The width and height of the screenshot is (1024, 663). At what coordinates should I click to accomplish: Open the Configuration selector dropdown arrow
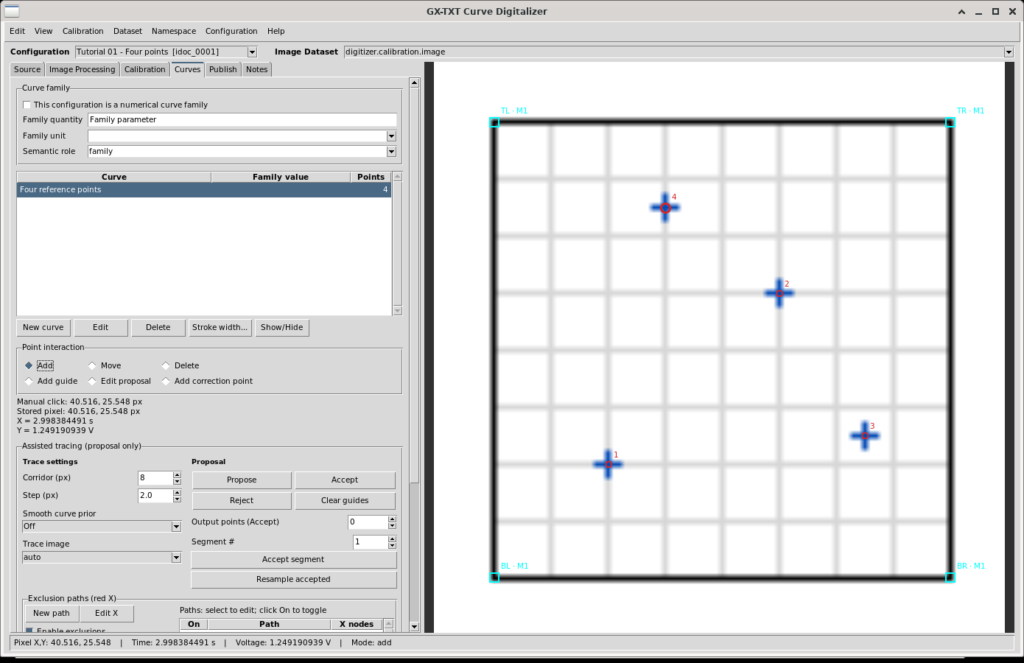tap(252, 52)
